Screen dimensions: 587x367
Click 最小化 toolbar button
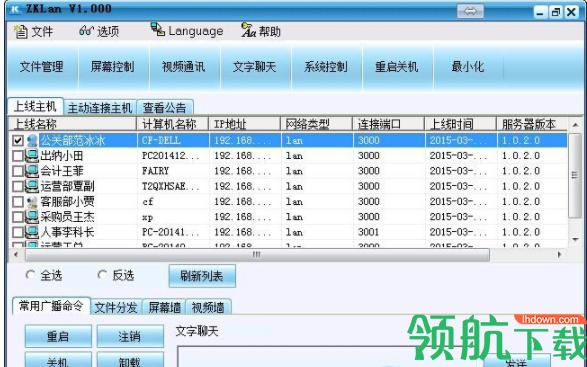tap(468, 67)
